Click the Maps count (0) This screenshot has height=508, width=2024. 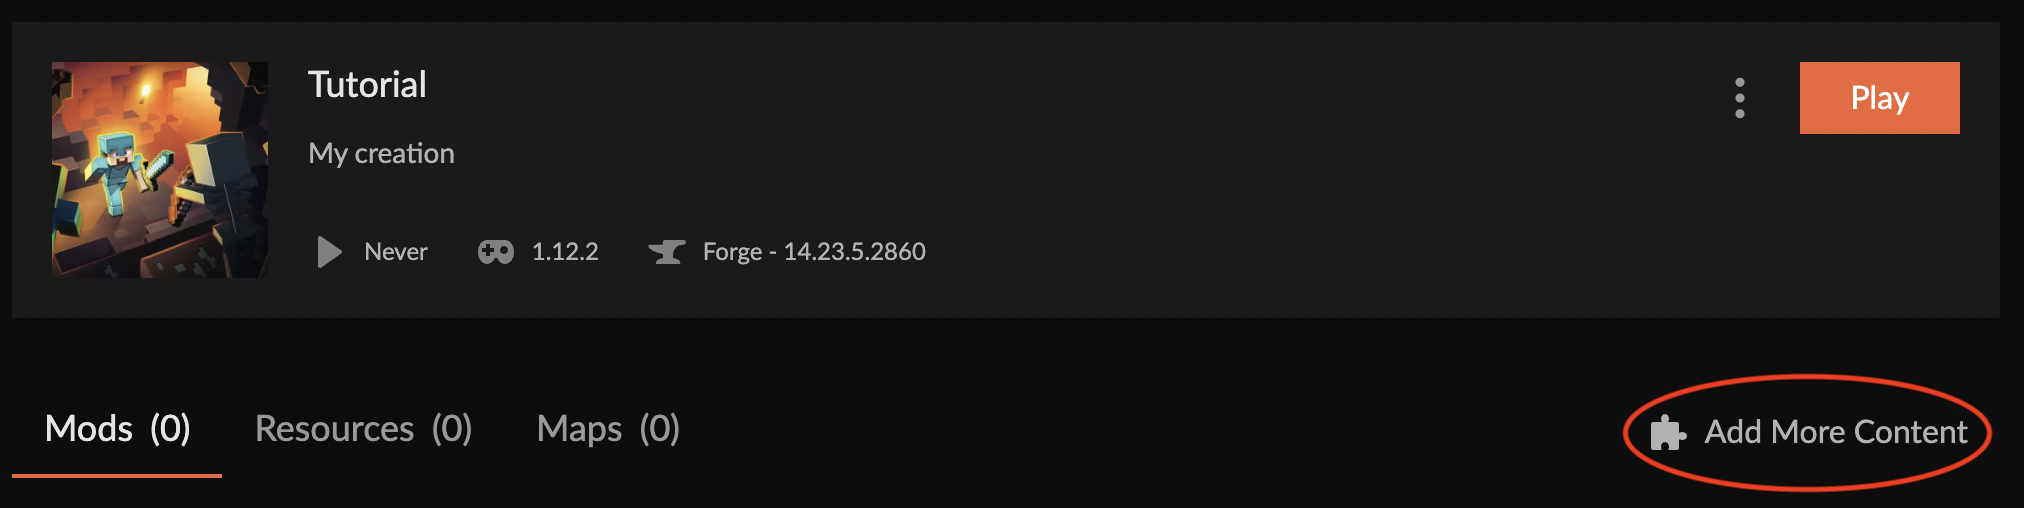pos(660,429)
